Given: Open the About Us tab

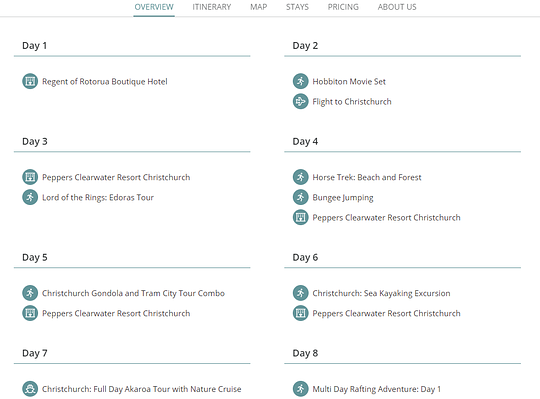Looking at the screenshot, I should point(397,7).
